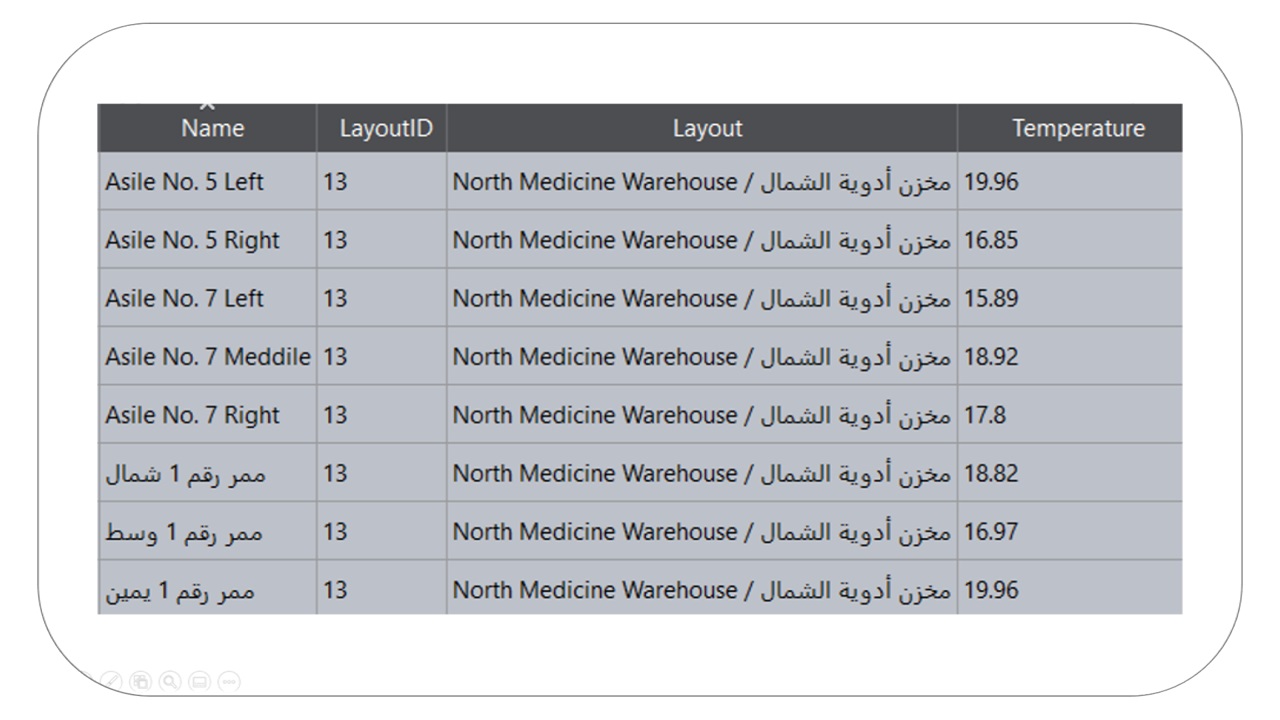Viewport: 1280px width, 720px height.
Task: Click the Layout column header
Action: (x=707, y=128)
